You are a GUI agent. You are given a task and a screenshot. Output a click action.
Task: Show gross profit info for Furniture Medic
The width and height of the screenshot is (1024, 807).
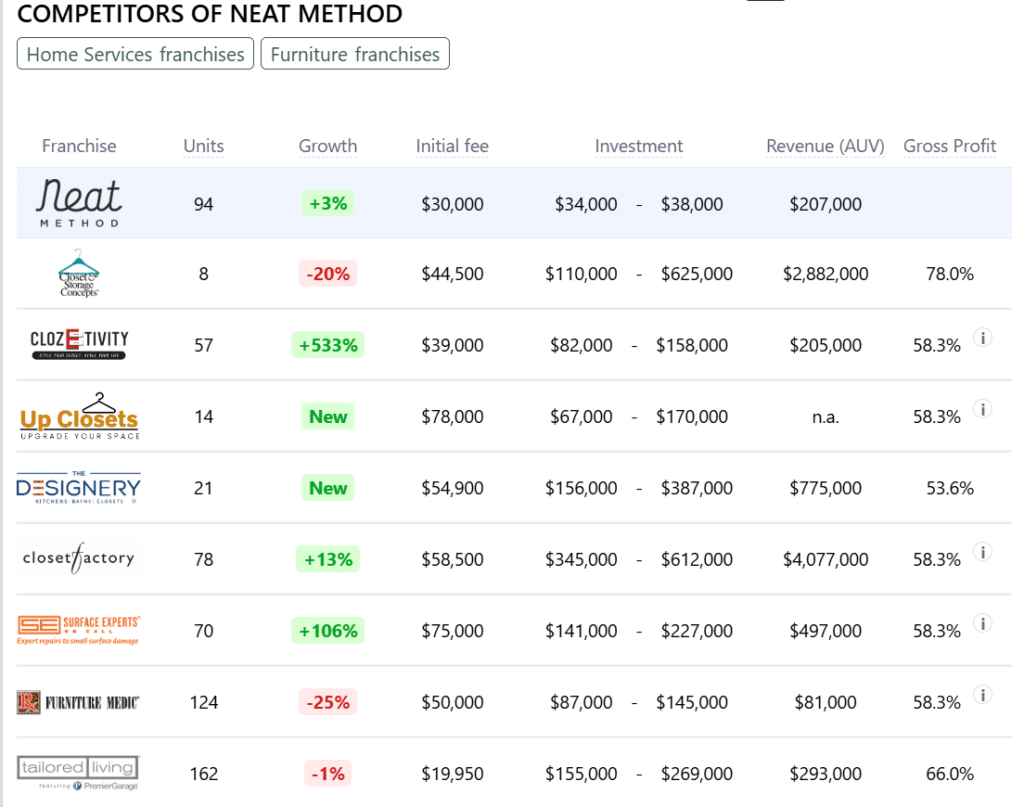pyautogui.click(x=982, y=694)
